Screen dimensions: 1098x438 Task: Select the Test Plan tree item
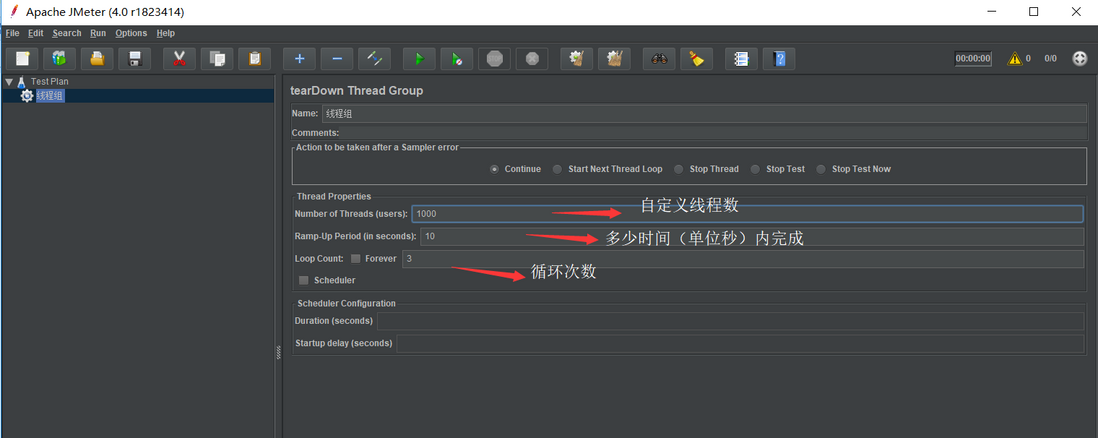click(x=49, y=81)
